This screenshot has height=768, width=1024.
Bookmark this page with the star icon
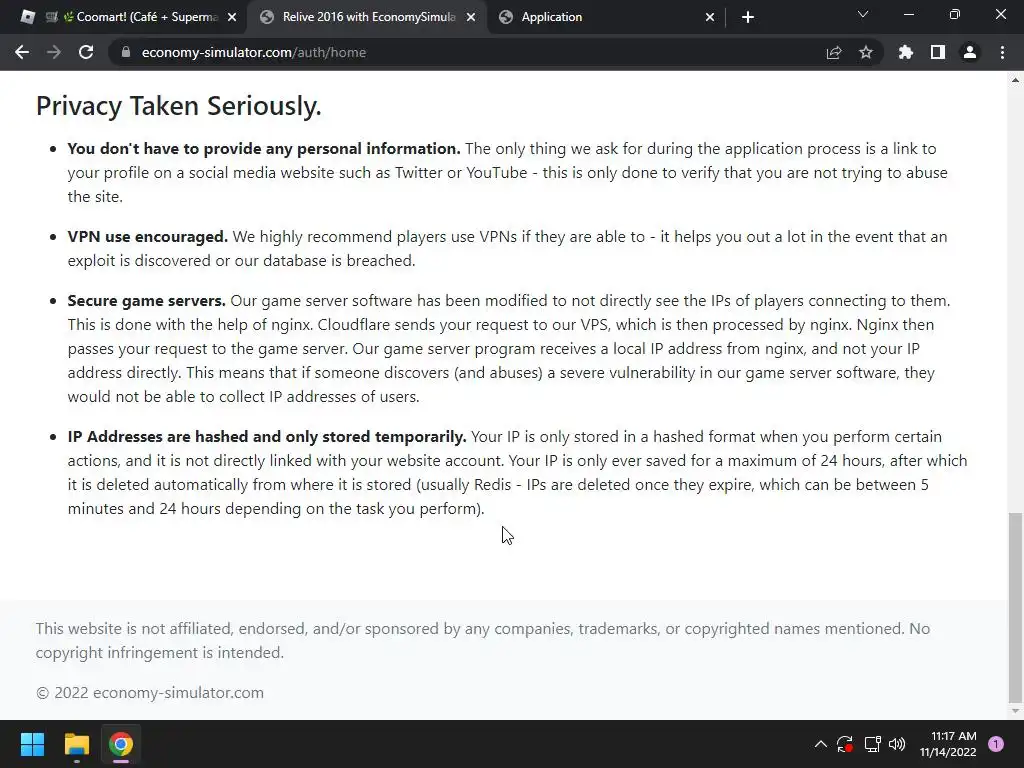pyautogui.click(x=866, y=52)
